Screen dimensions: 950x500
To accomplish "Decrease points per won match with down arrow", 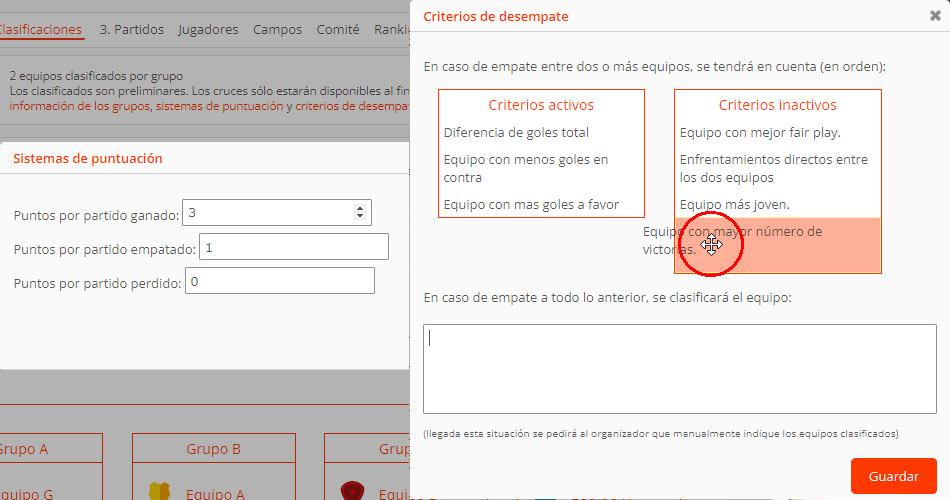I will click(x=360, y=216).
